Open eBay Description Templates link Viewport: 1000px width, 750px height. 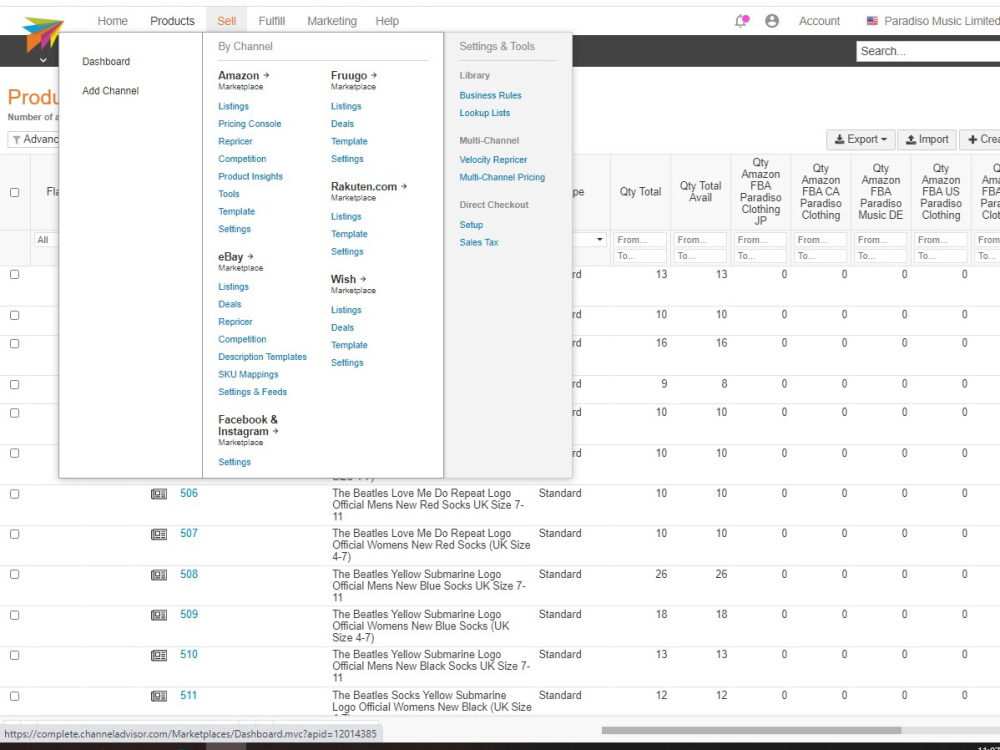pyautogui.click(x=262, y=357)
